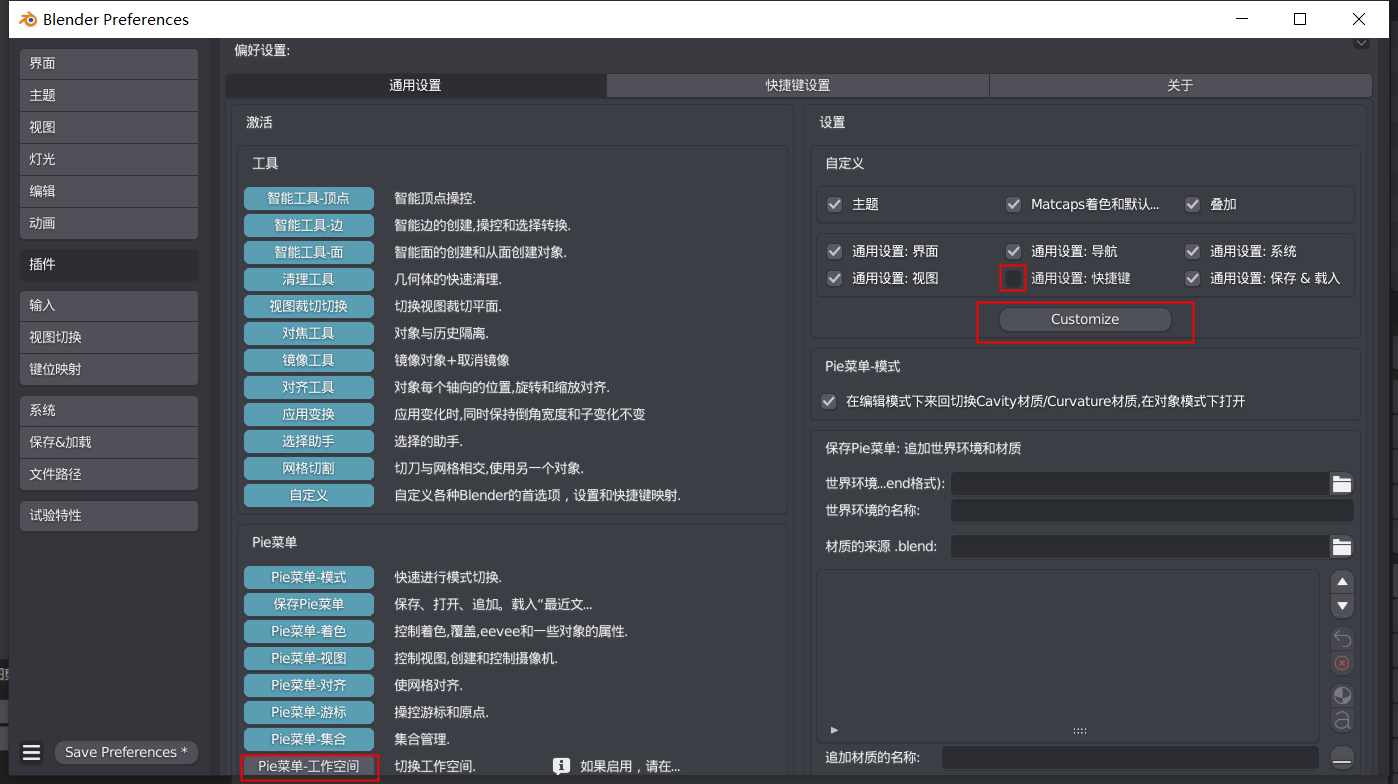The width and height of the screenshot is (1398, 784).
Task: Open 动画 preferences section
Action: pyautogui.click(x=108, y=223)
